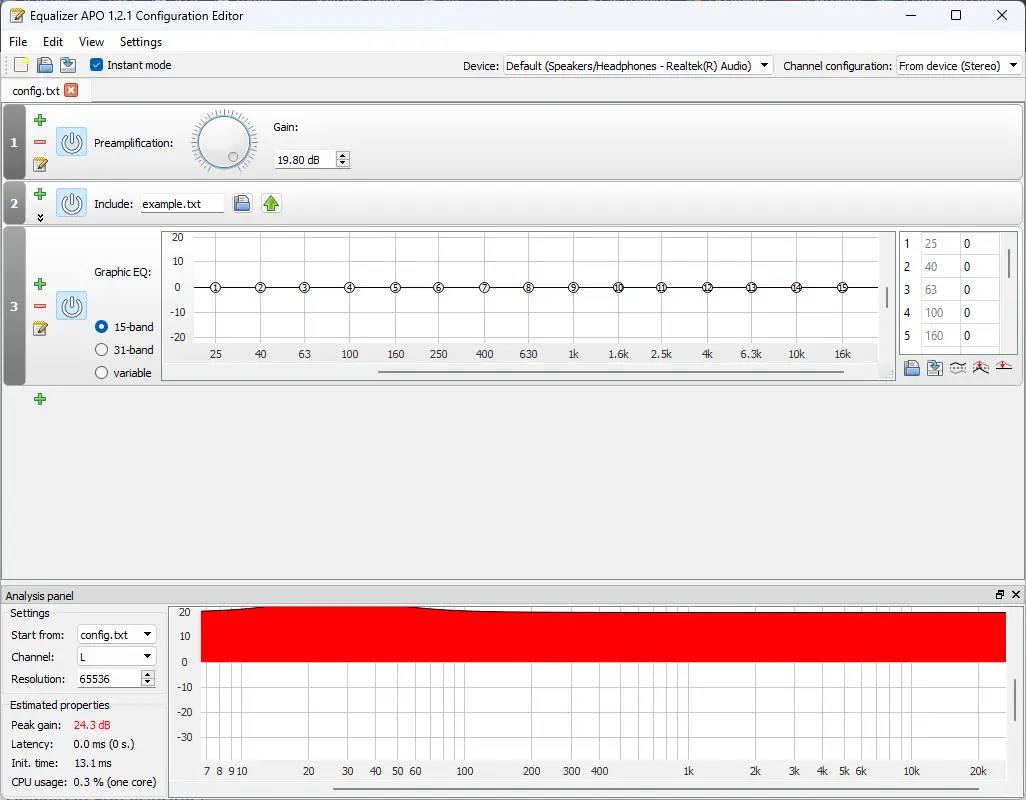1026x800 pixels.
Task: Import a frequency response into the Graphic EQ
Action: click(911, 368)
